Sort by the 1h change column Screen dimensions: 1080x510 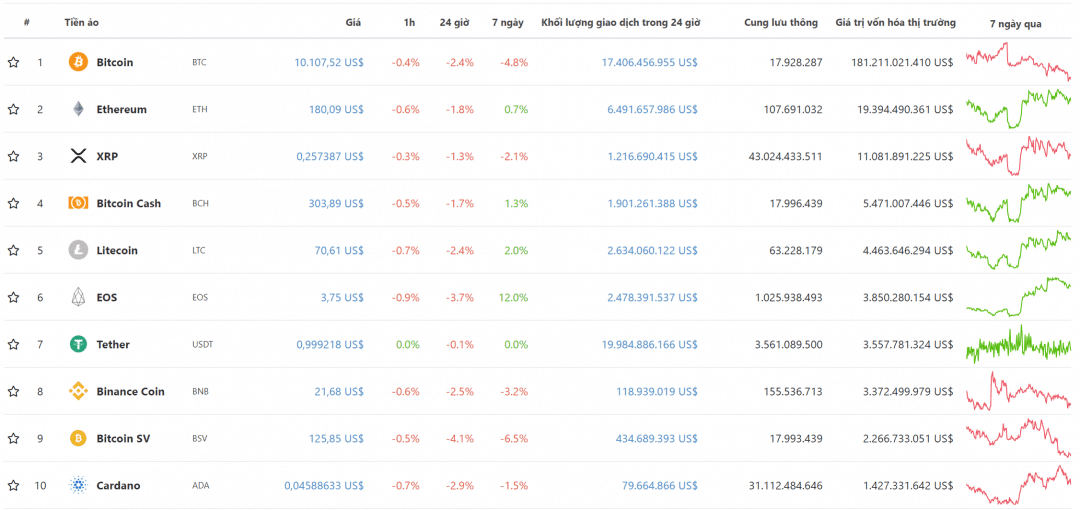[x=410, y=22]
